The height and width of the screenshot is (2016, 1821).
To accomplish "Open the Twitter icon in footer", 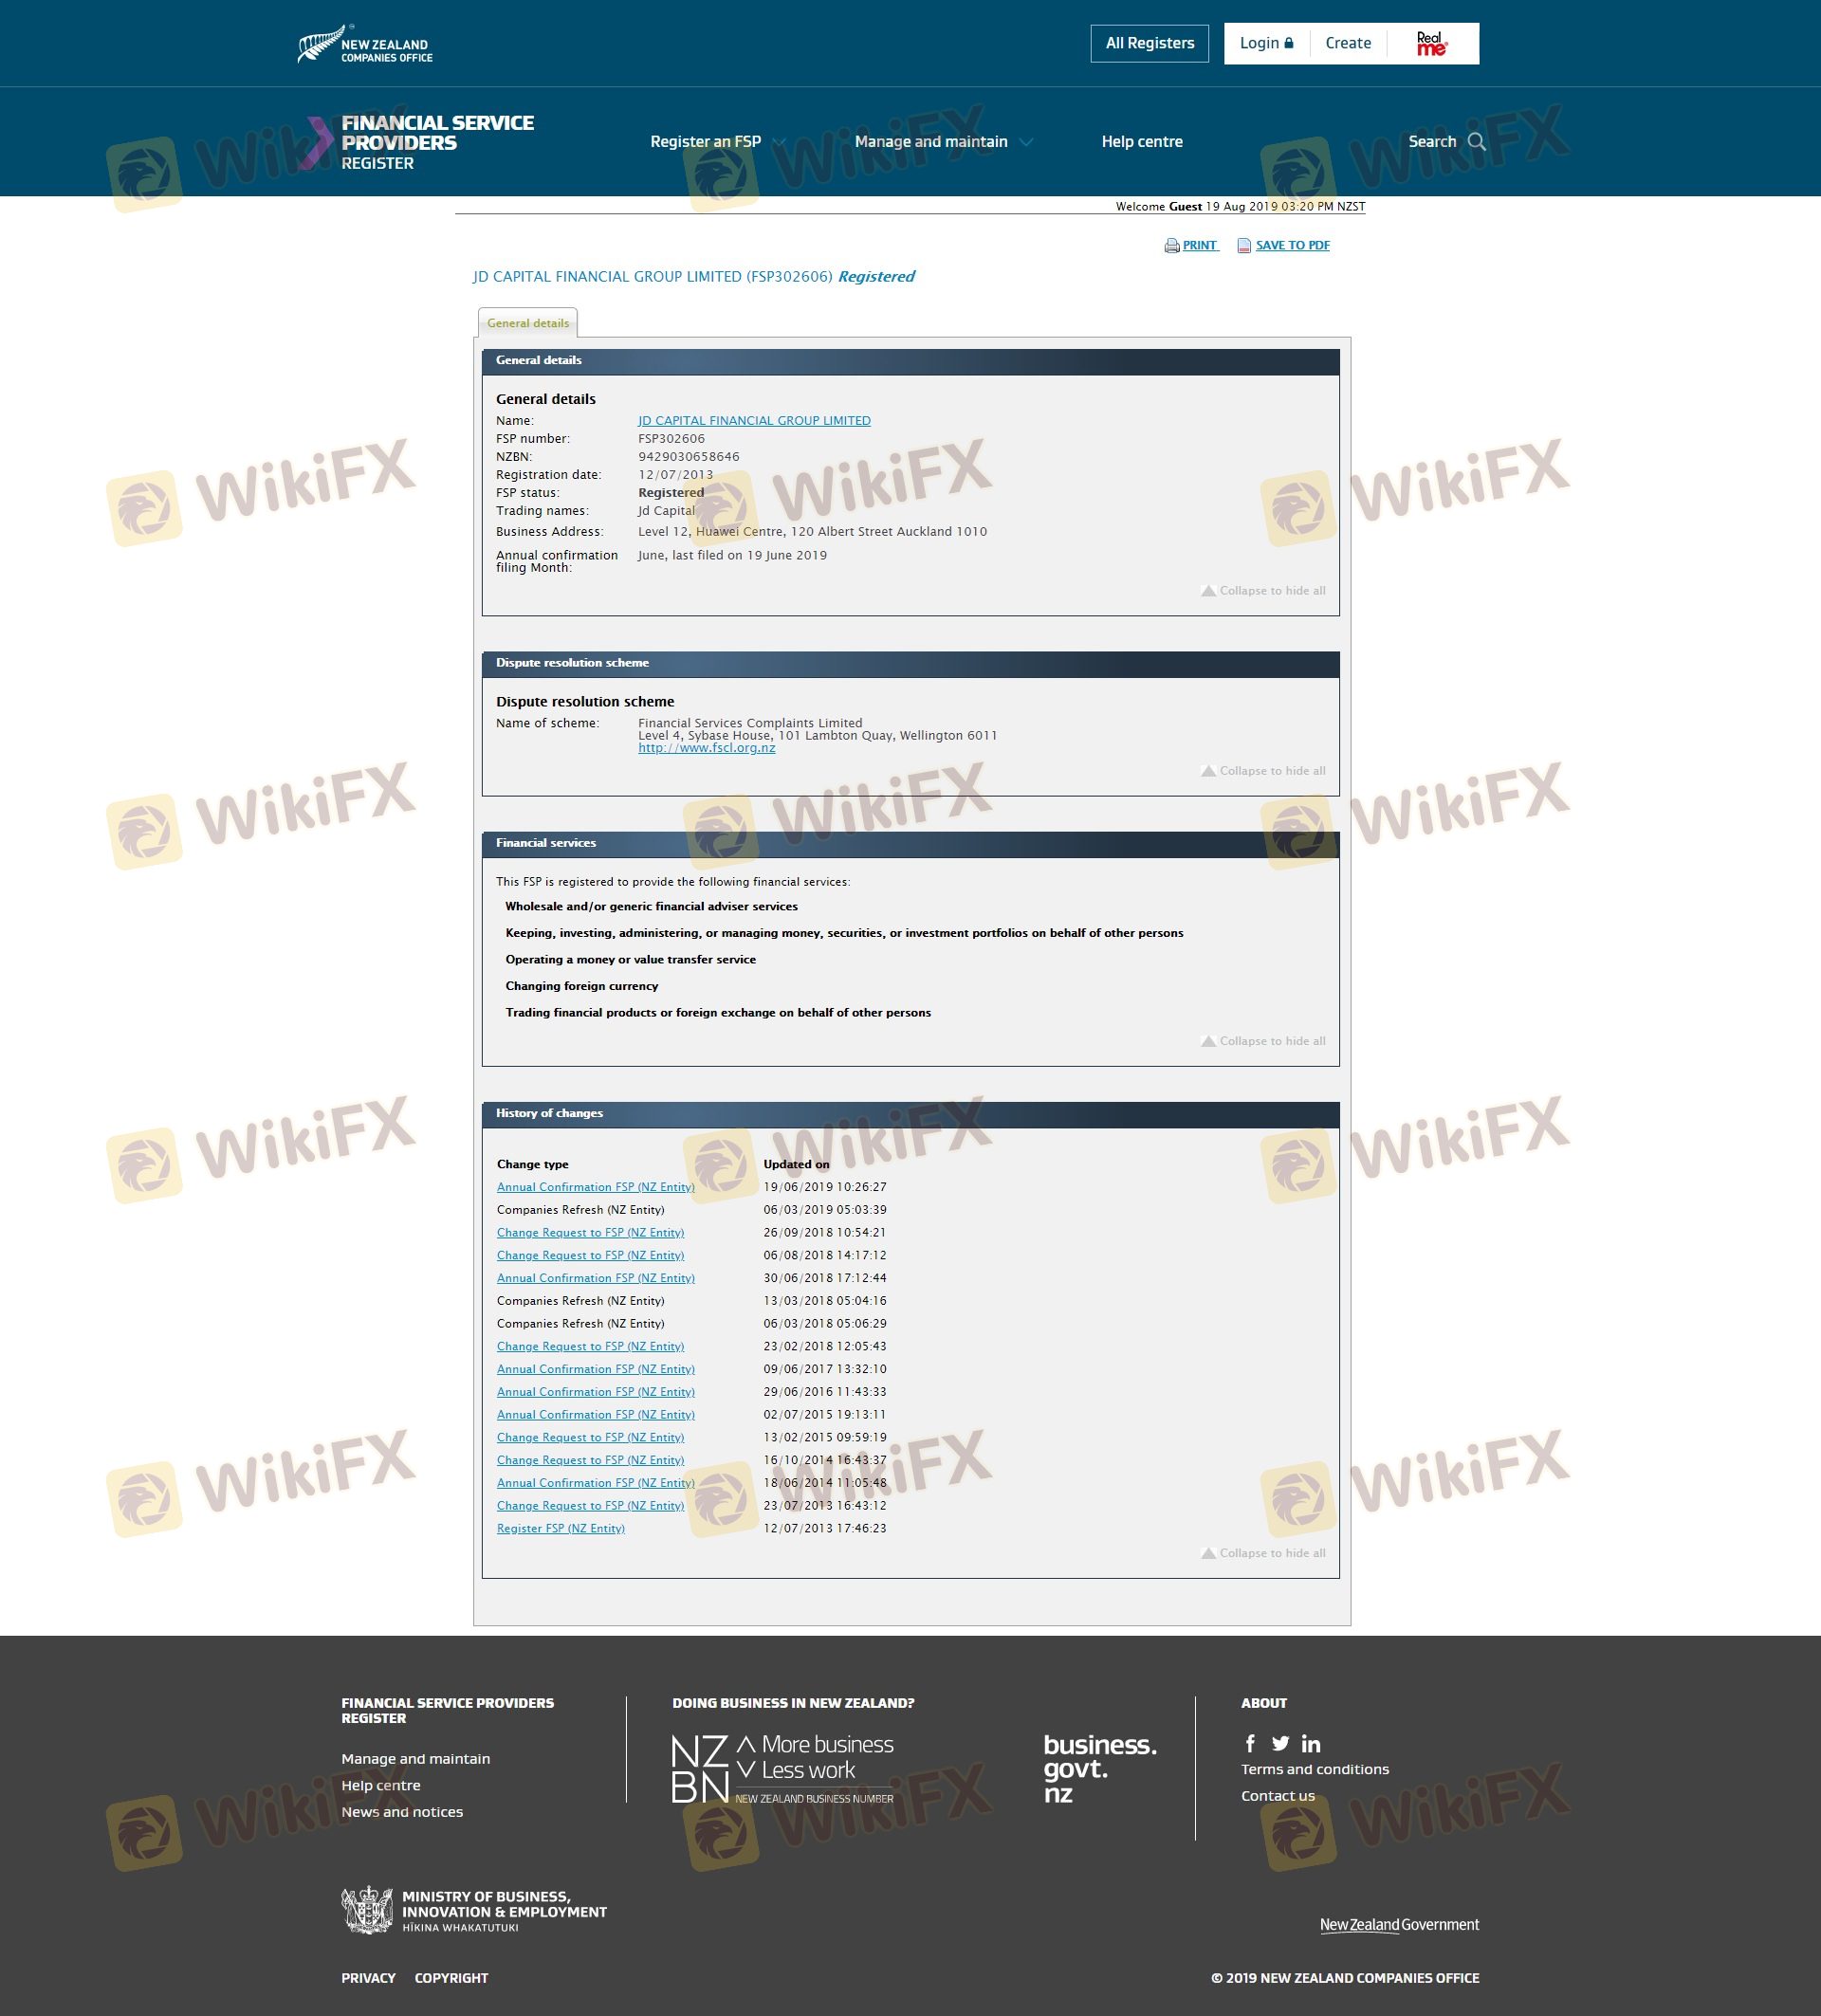I will (1280, 1743).
